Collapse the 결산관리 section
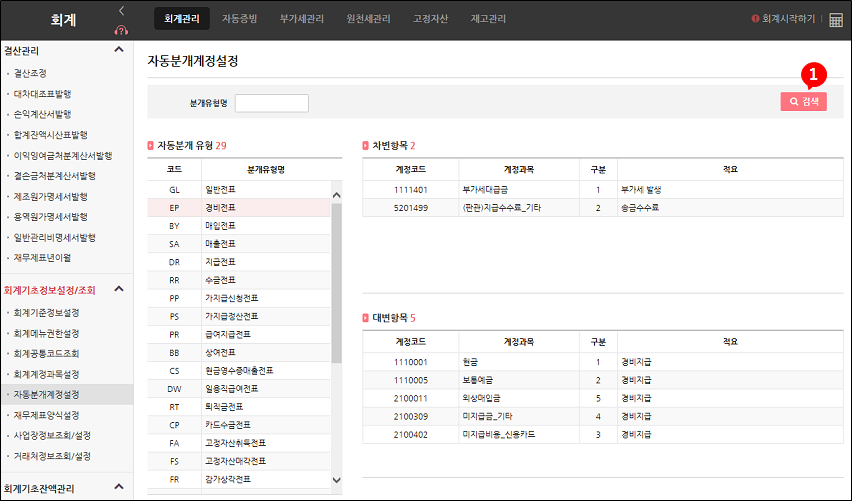The height and width of the screenshot is (501, 852). click(x=119, y=50)
